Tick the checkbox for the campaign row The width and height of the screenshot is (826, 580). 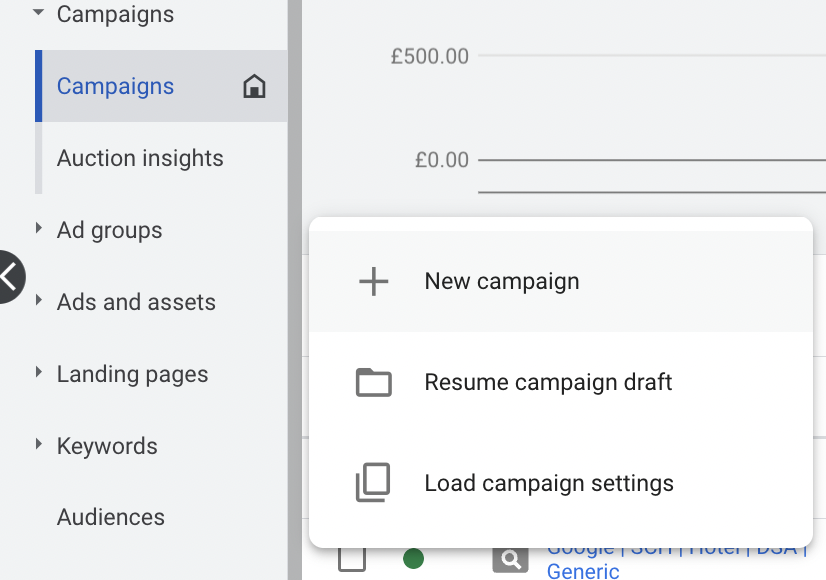pyautogui.click(x=352, y=557)
